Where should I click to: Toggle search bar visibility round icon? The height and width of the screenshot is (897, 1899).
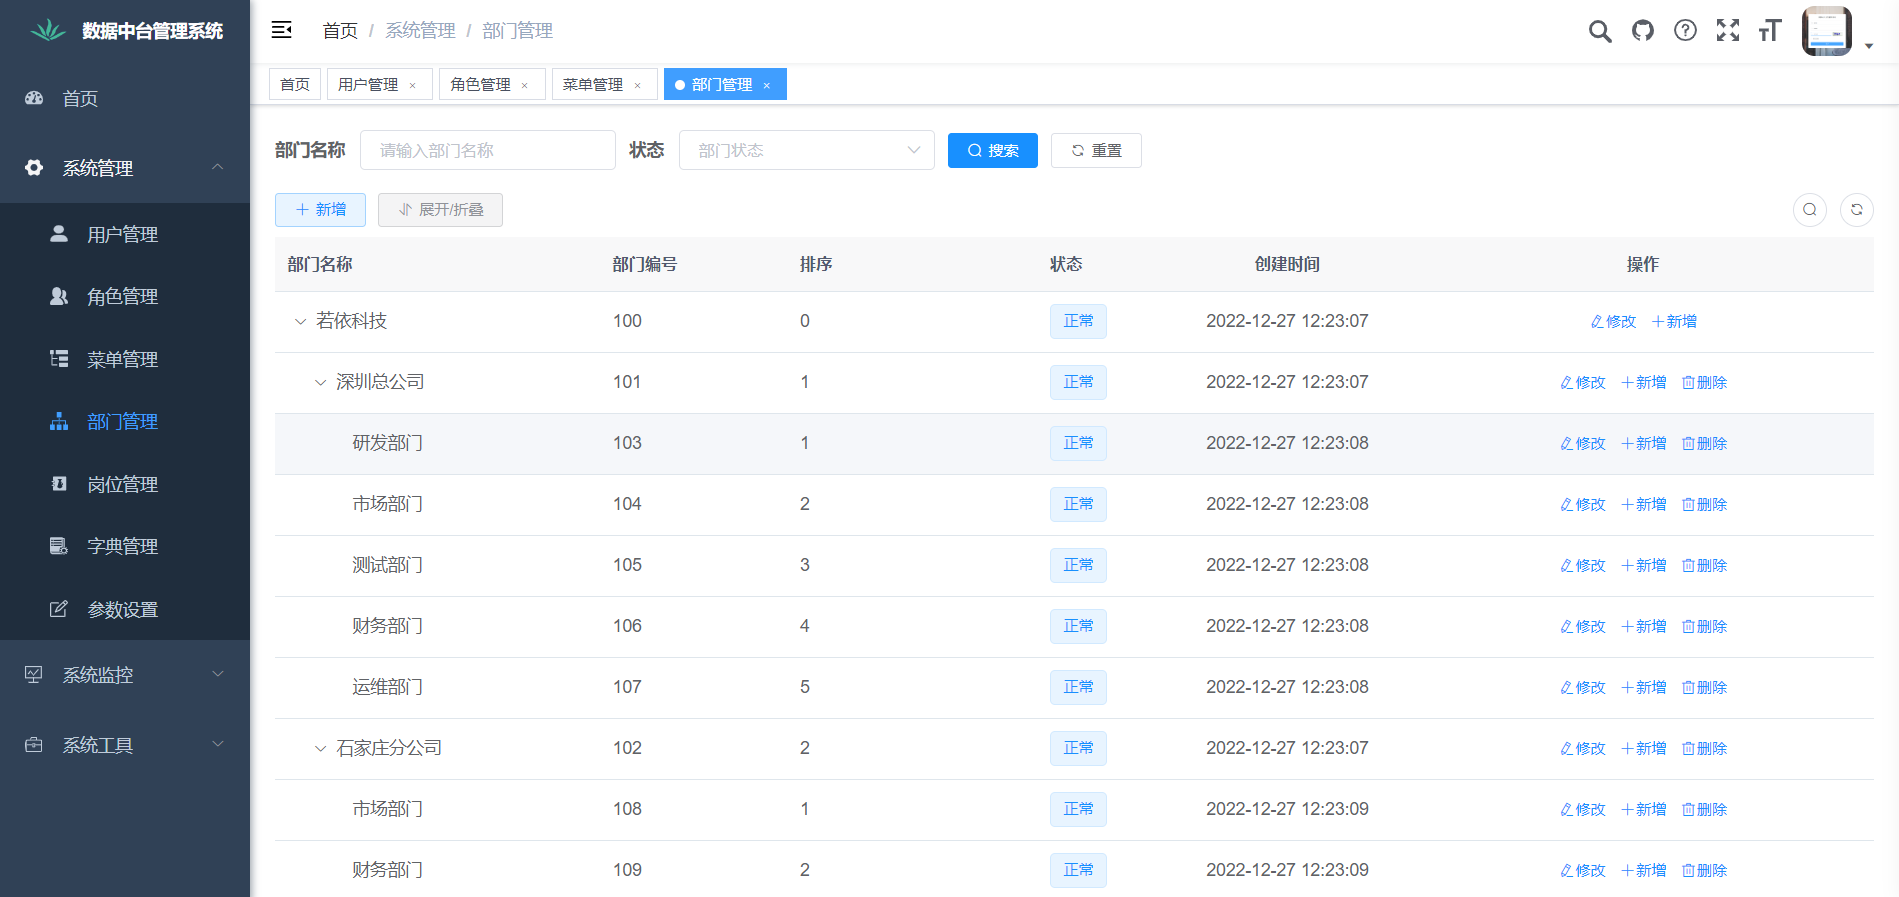pos(1810,209)
